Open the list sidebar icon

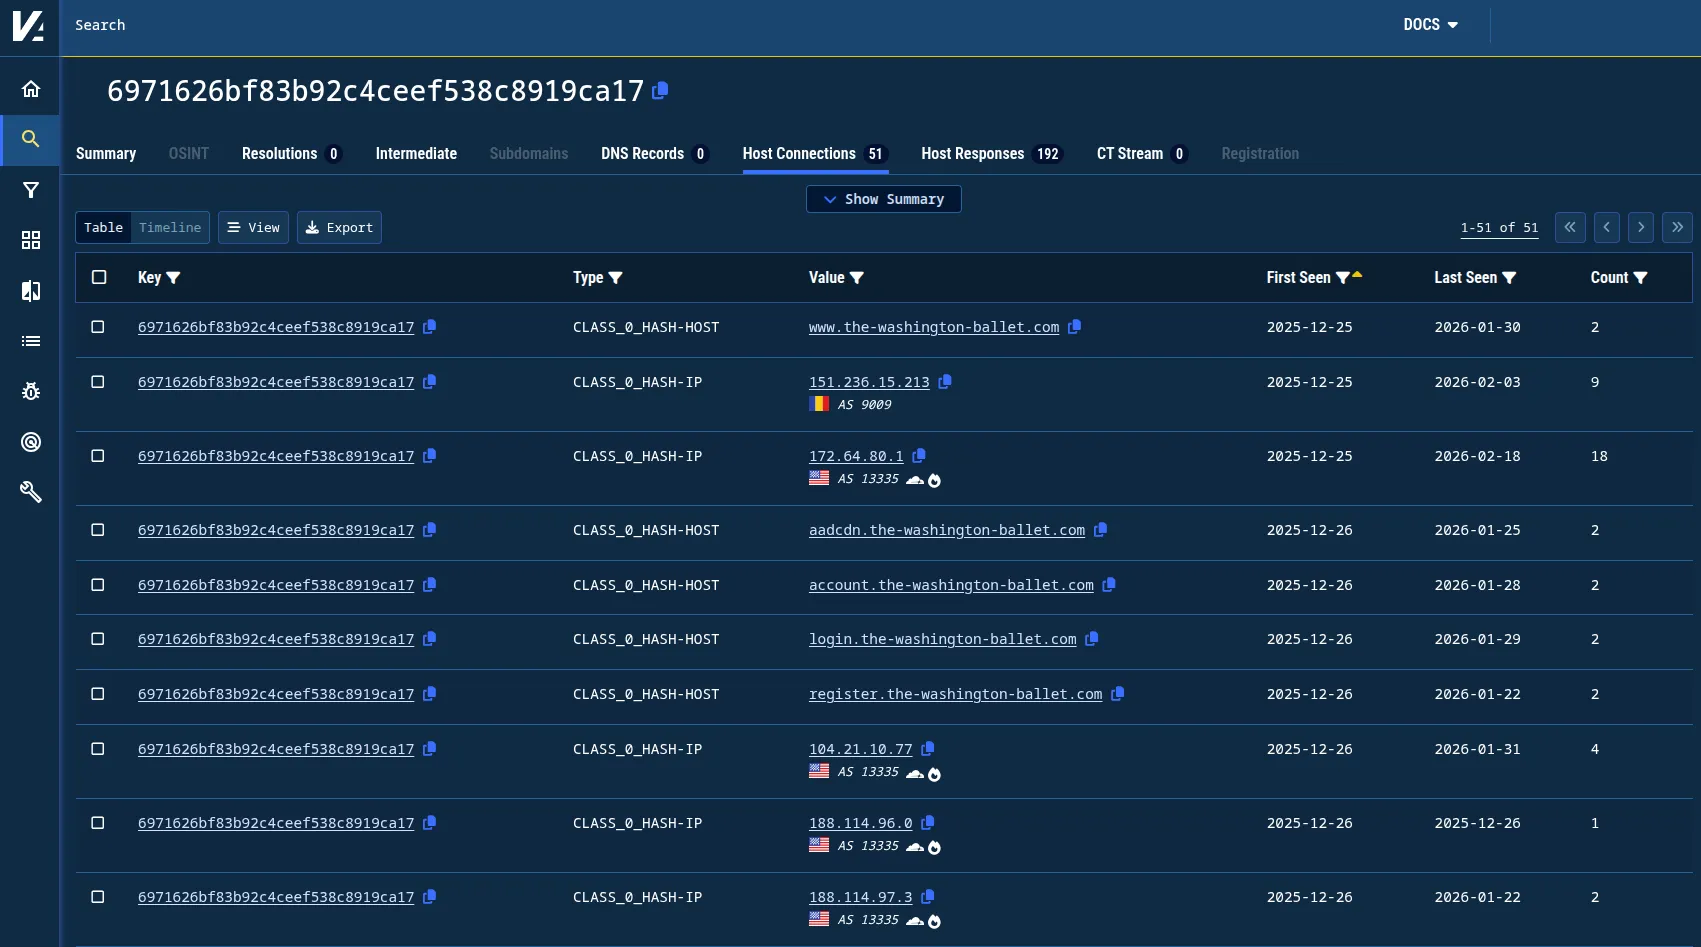point(31,341)
